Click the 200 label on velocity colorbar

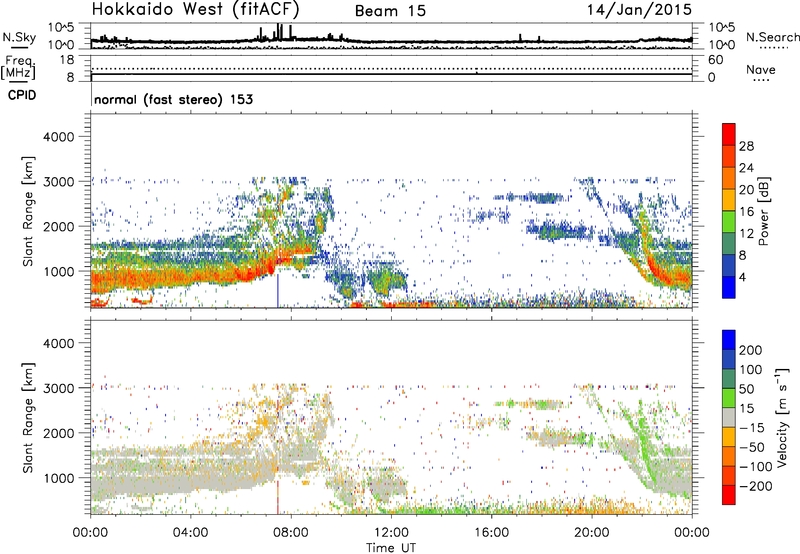751,350
